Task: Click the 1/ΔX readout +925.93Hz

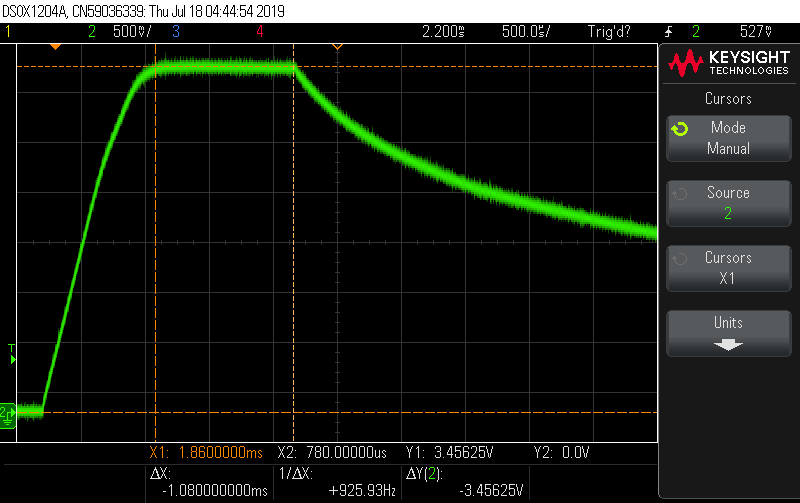Action: pos(362,491)
